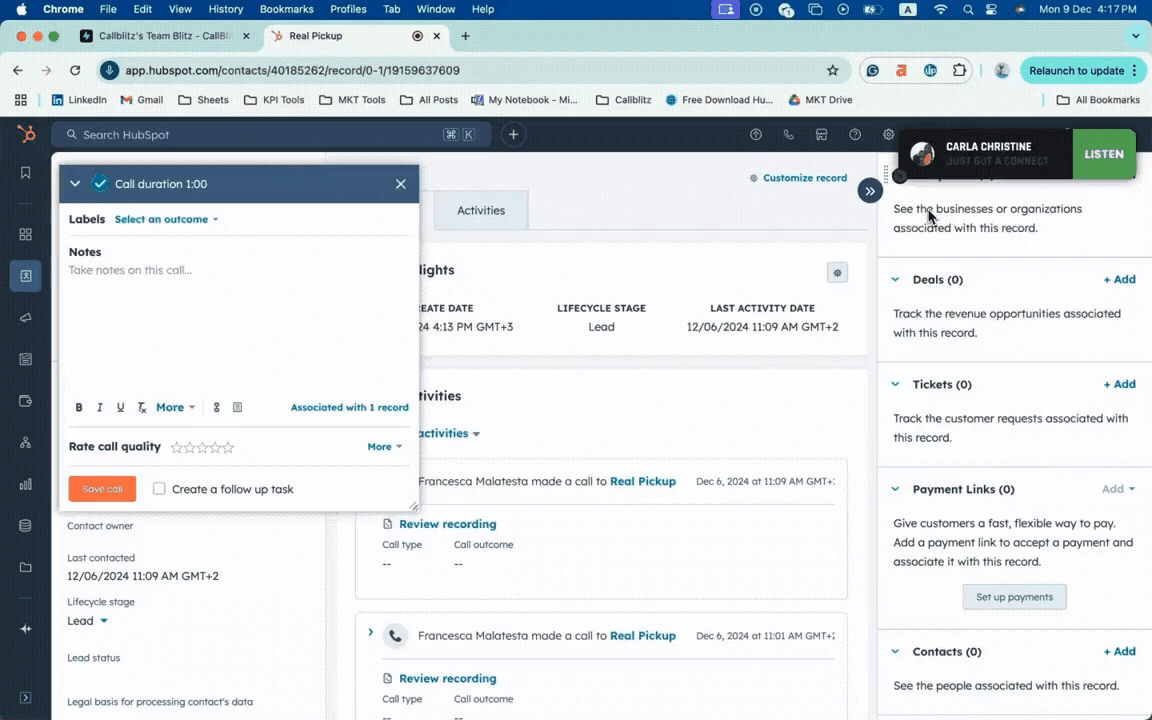Image resolution: width=1152 pixels, height=720 pixels.
Task: Apply bold formatting in call notes
Action: click(x=79, y=407)
